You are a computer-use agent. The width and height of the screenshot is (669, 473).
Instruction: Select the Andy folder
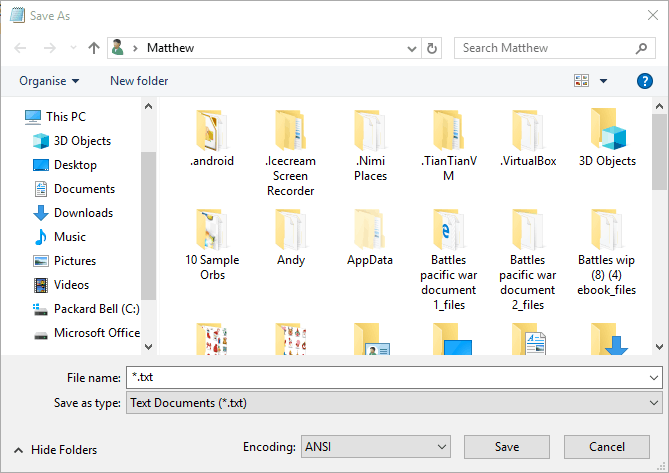pos(291,237)
